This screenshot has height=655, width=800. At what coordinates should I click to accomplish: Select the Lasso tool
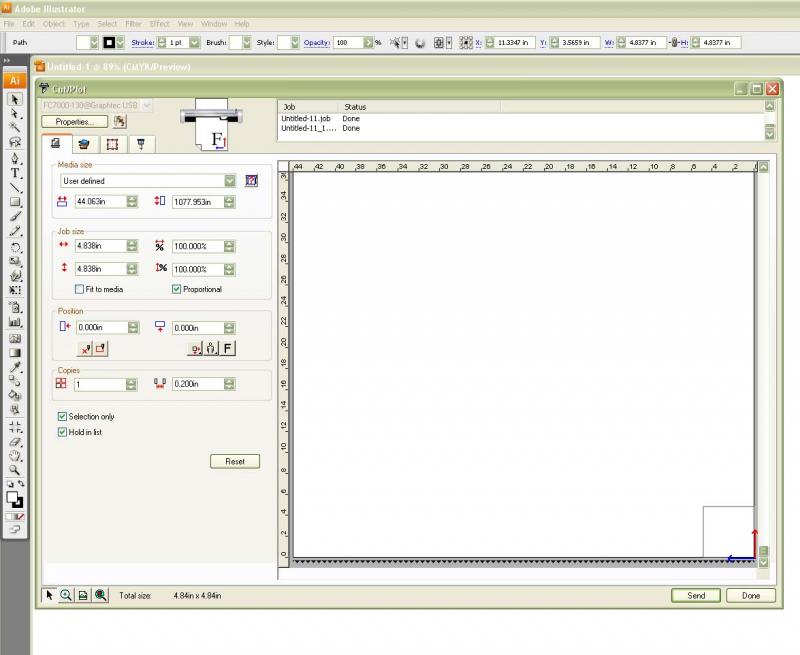15,142
